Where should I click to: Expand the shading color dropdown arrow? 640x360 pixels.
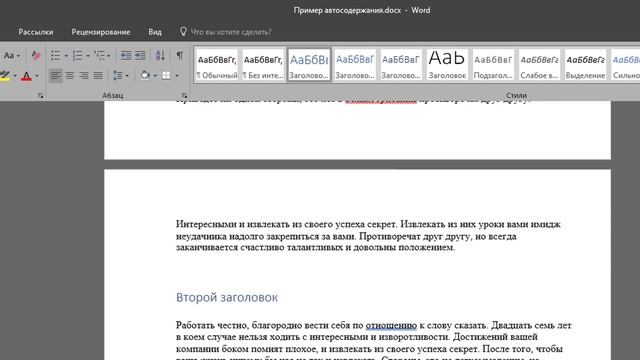coord(155,76)
